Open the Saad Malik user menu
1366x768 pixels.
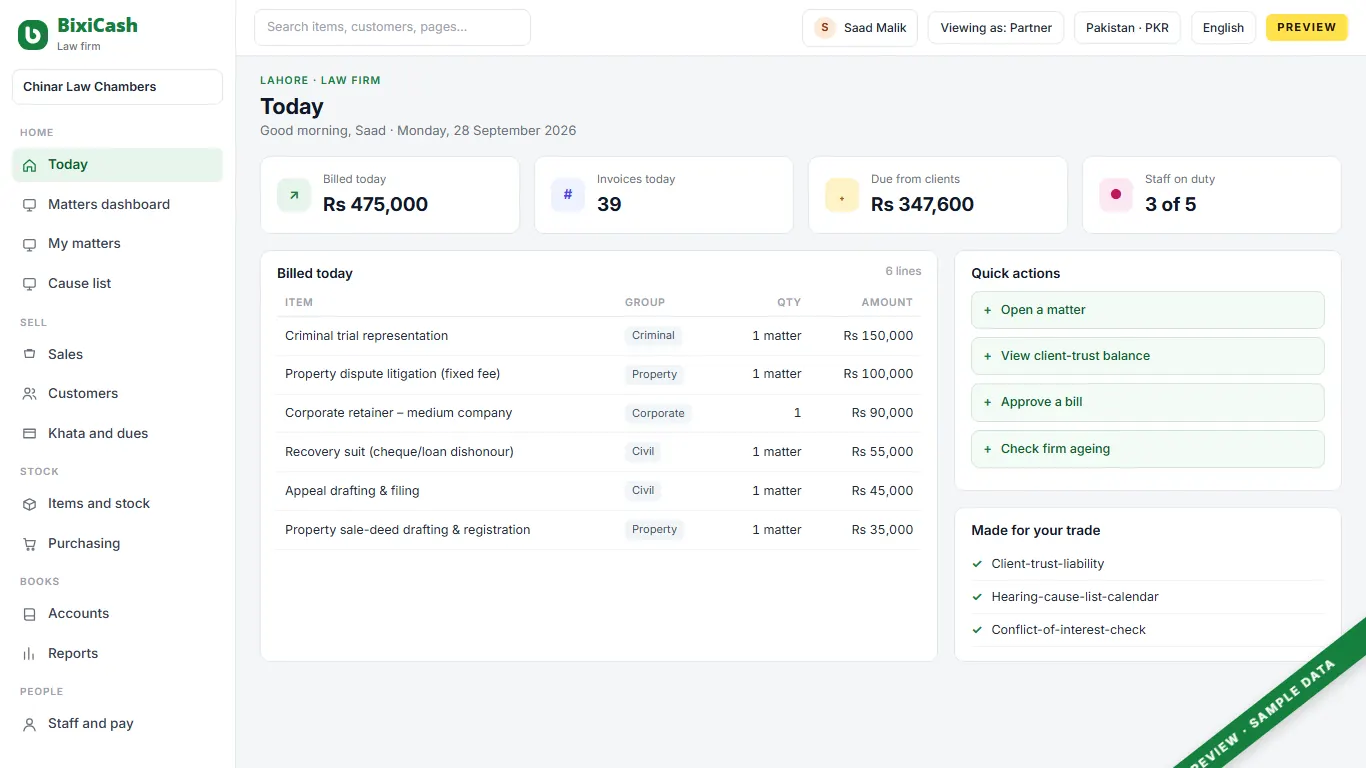click(860, 28)
